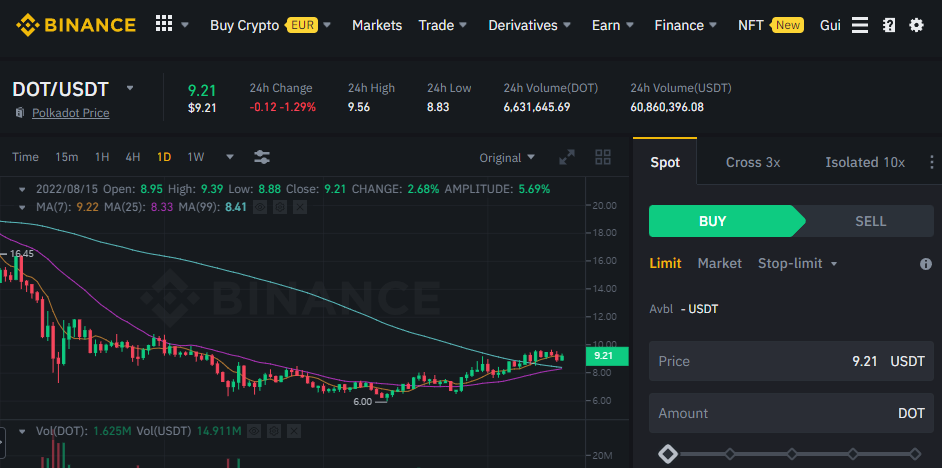Expand the apps grid dropdown arrow
The image size is (942, 468).
[x=185, y=25]
